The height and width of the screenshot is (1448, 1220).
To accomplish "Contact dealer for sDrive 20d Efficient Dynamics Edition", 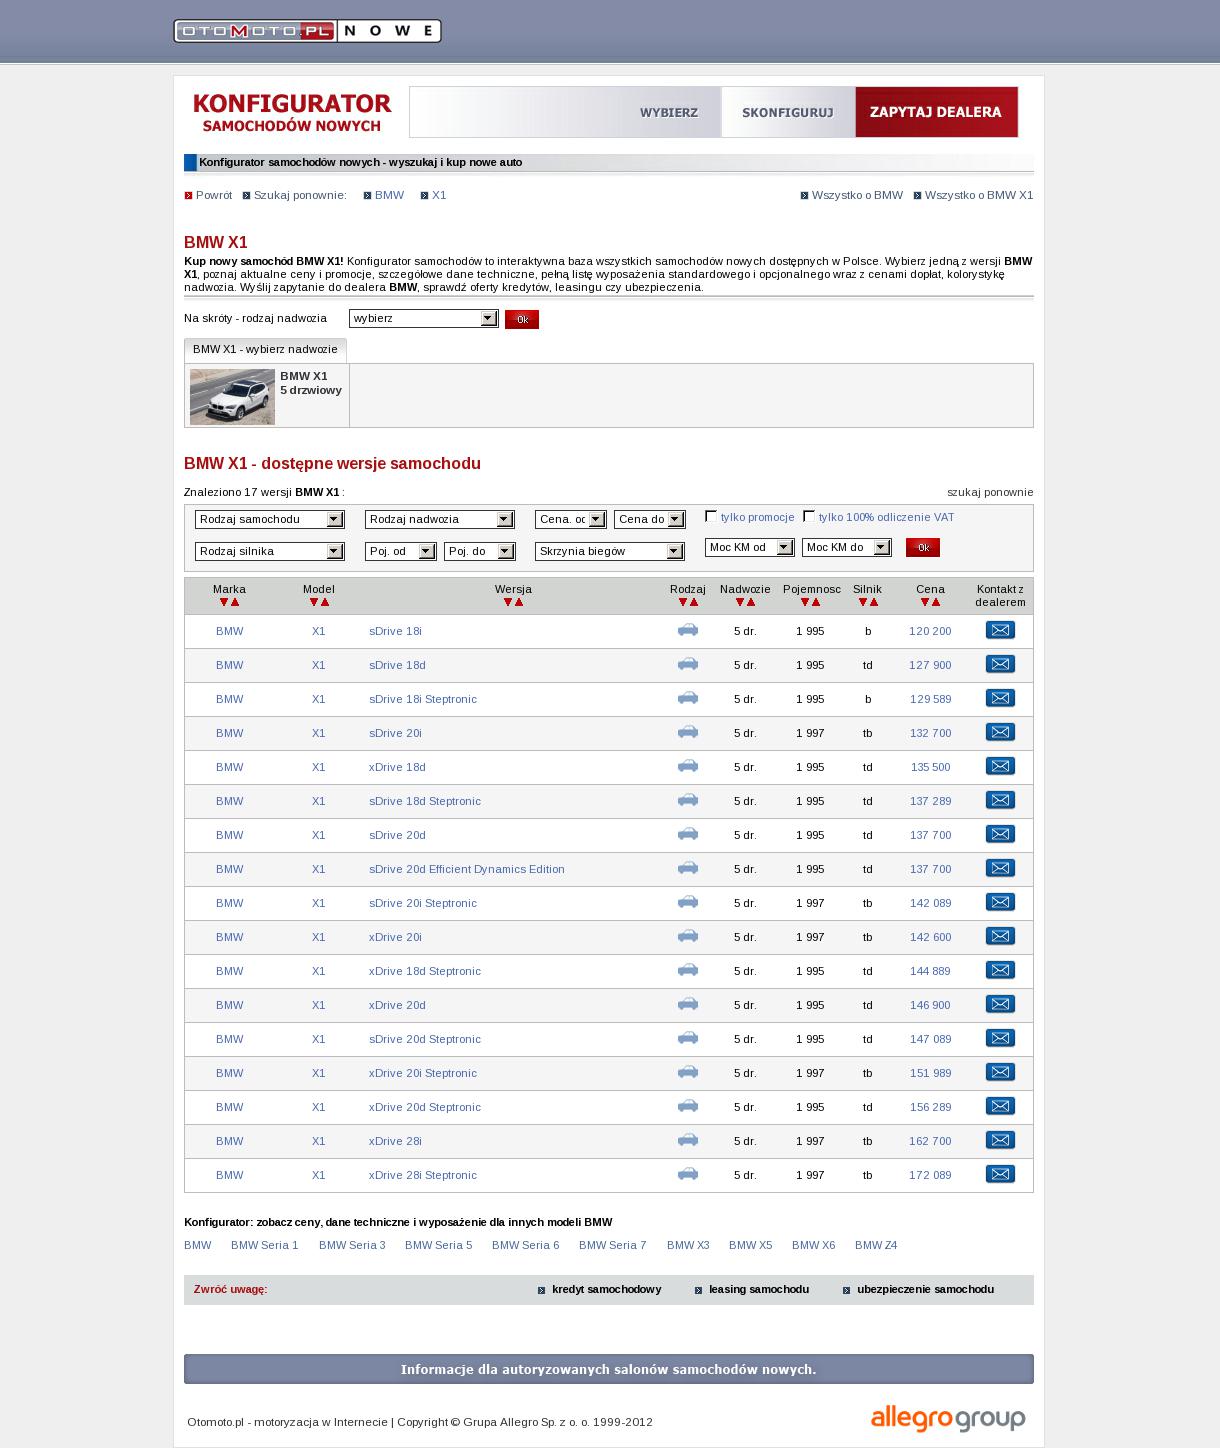I will click(1000, 868).
